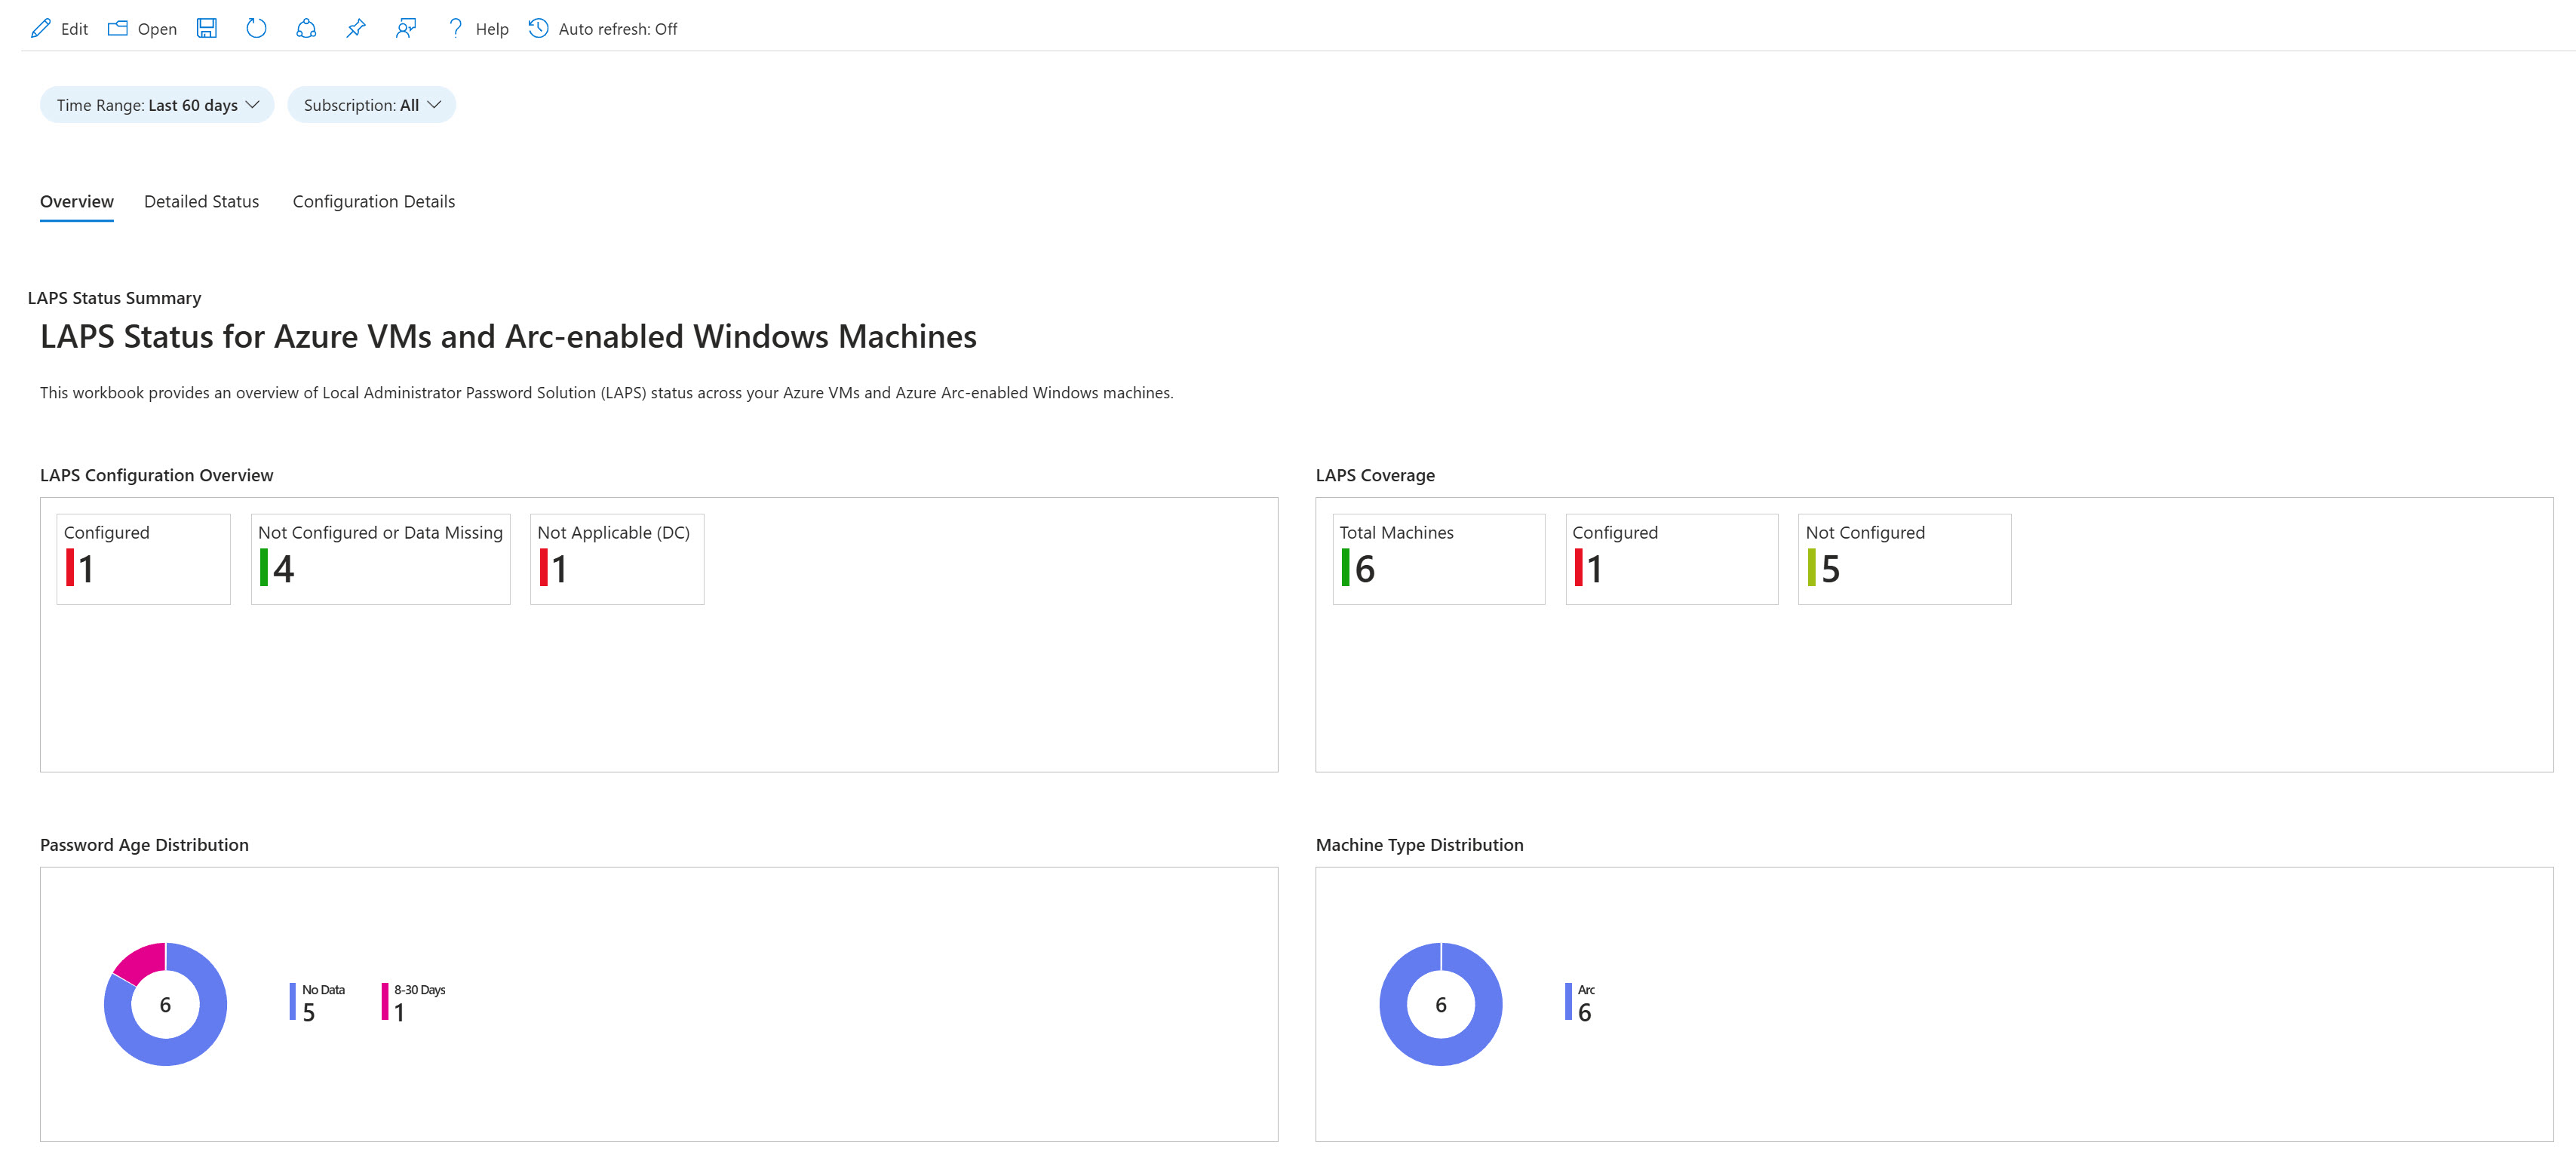Click the share workbook icon
Screen dimensions: 2576x1170
click(x=306, y=29)
